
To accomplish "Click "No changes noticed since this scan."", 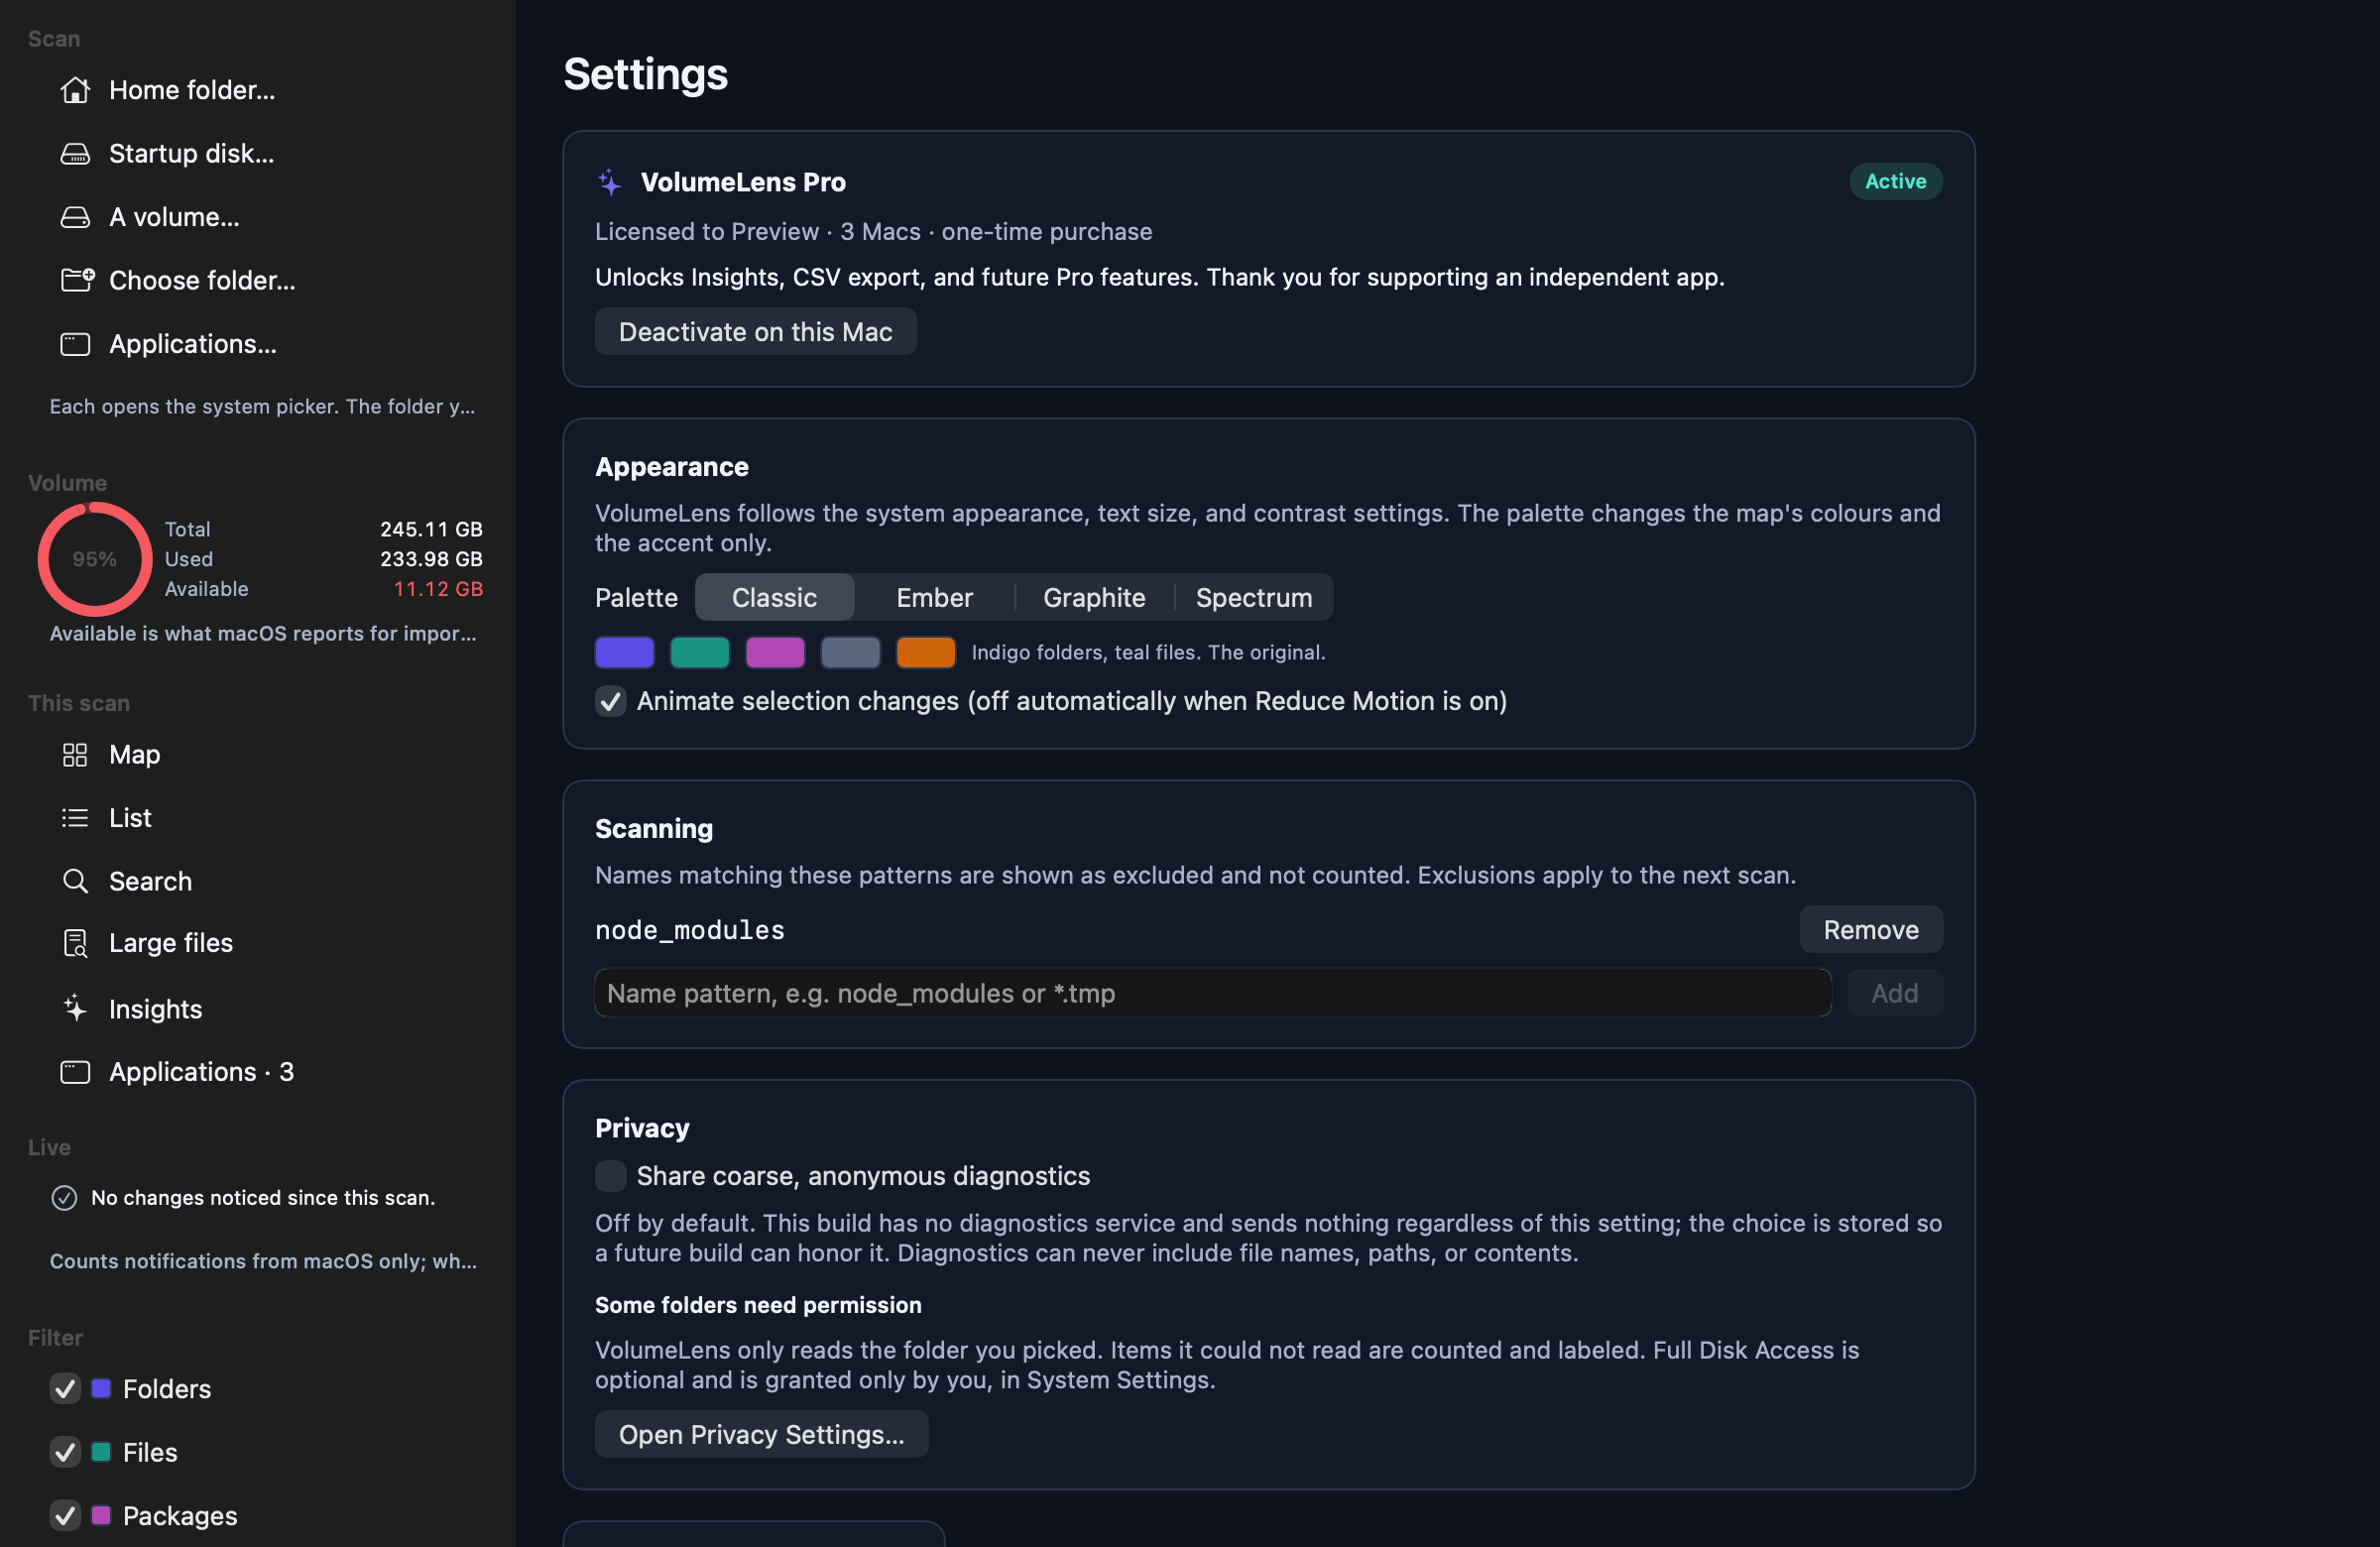I will [263, 1198].
